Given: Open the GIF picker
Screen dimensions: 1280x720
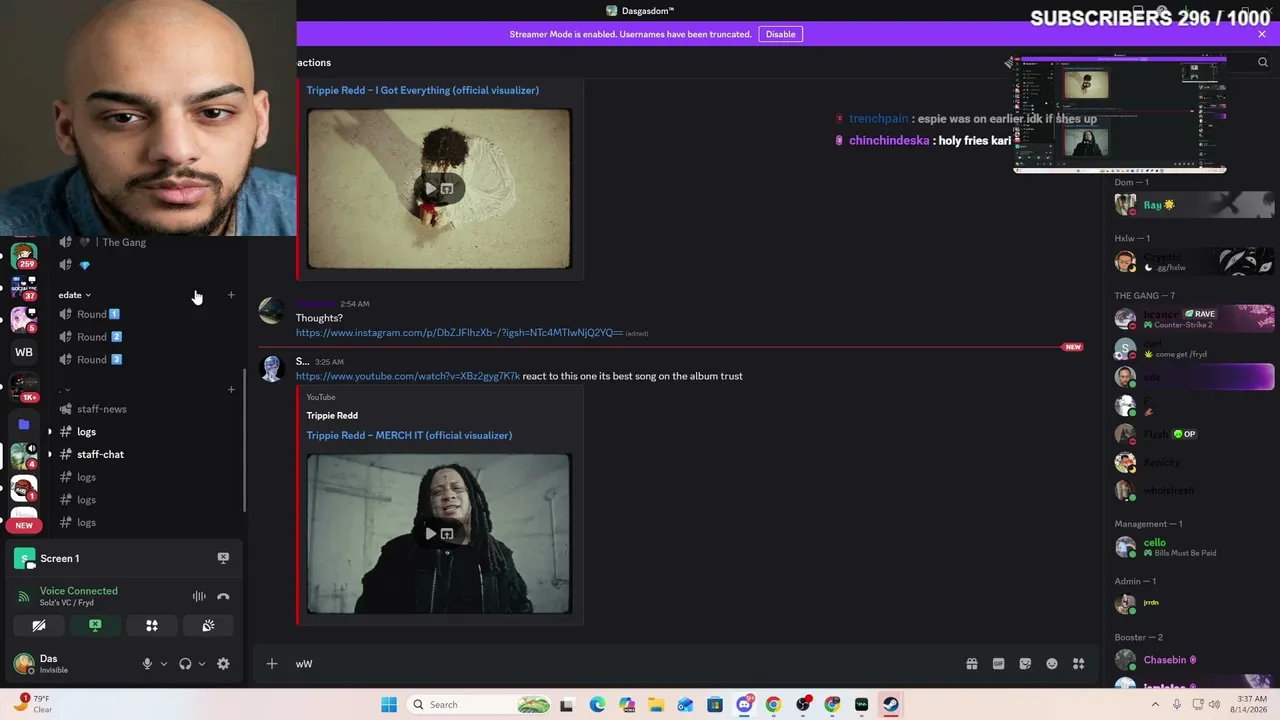Looking at the screenshot, I should point(998,664).
